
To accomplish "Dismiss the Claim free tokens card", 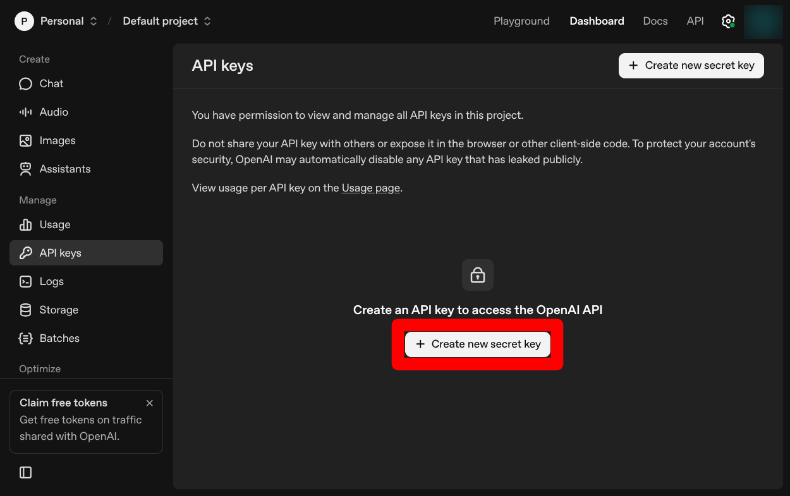I will pos(150,403).
